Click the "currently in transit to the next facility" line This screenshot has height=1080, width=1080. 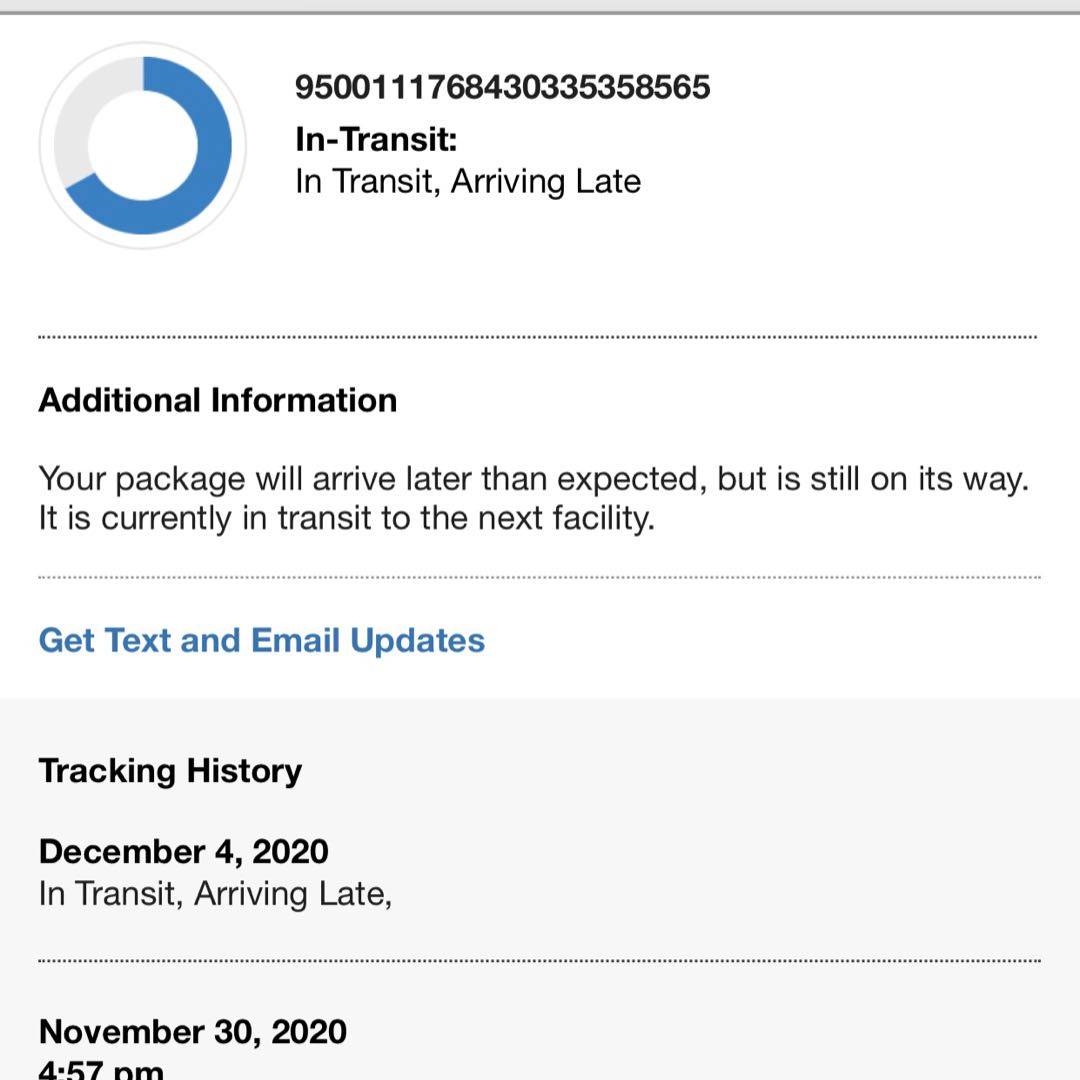[346, 519]
